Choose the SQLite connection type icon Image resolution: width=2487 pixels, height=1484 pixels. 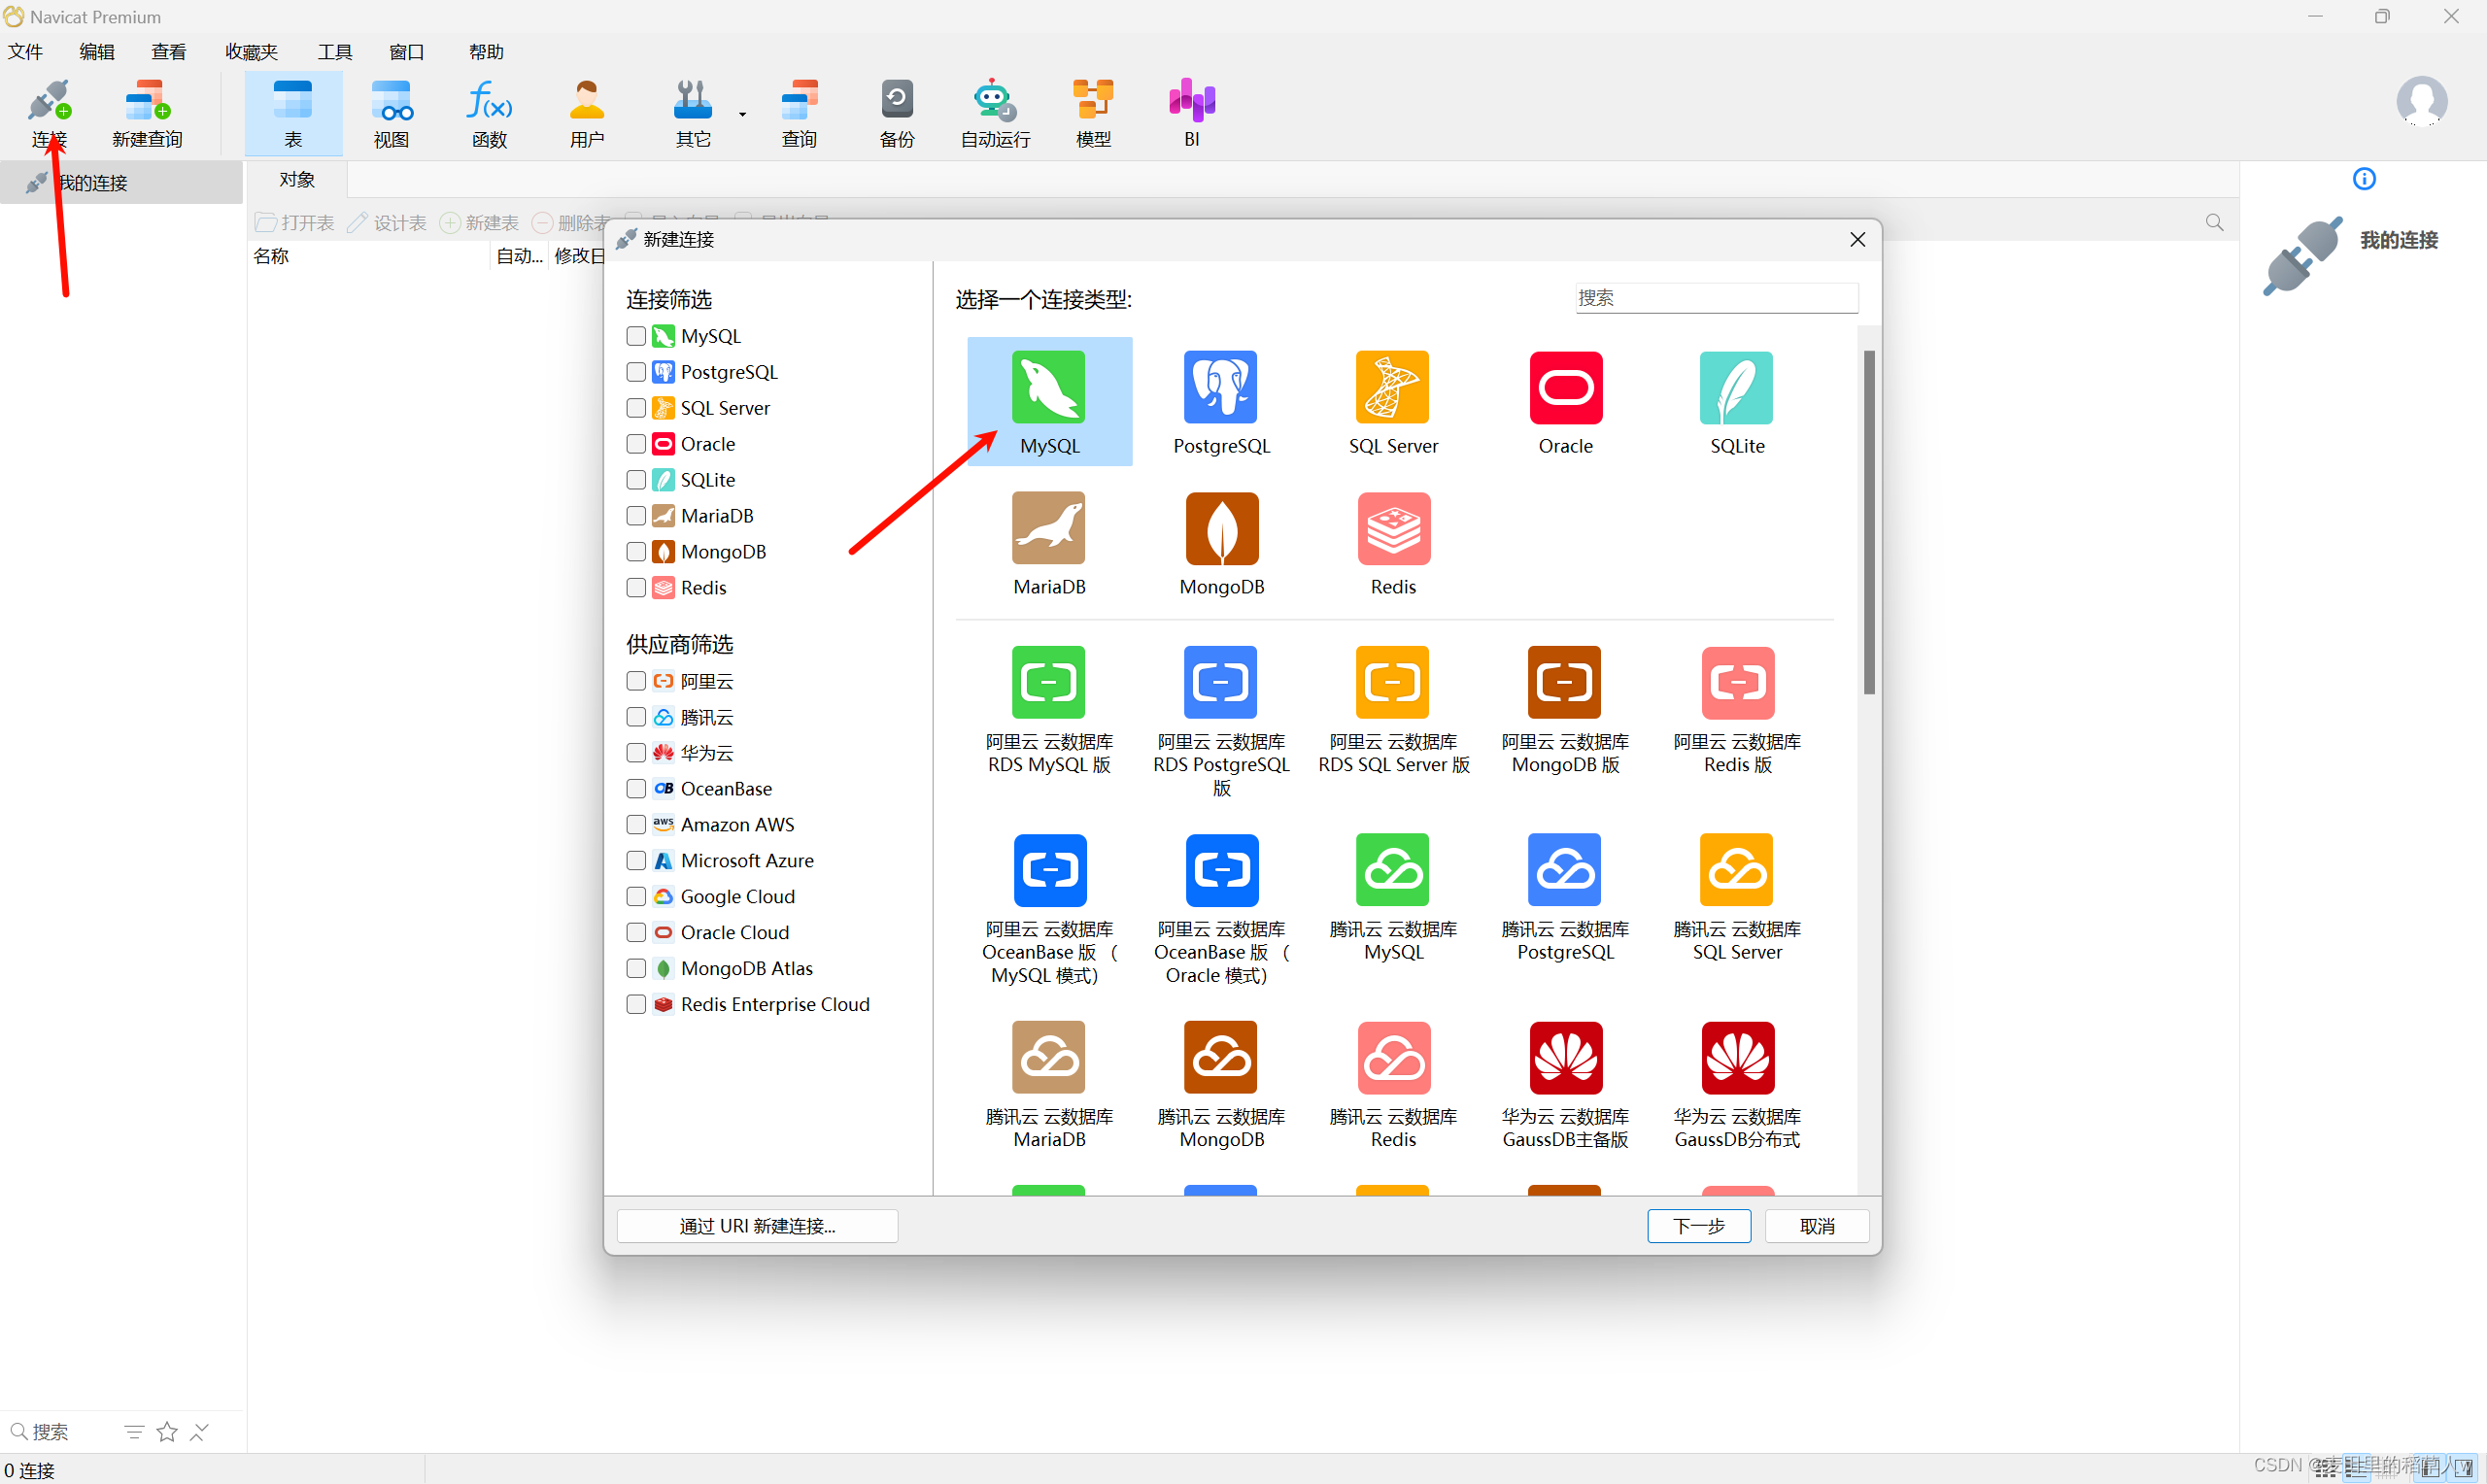[1736, 388]
